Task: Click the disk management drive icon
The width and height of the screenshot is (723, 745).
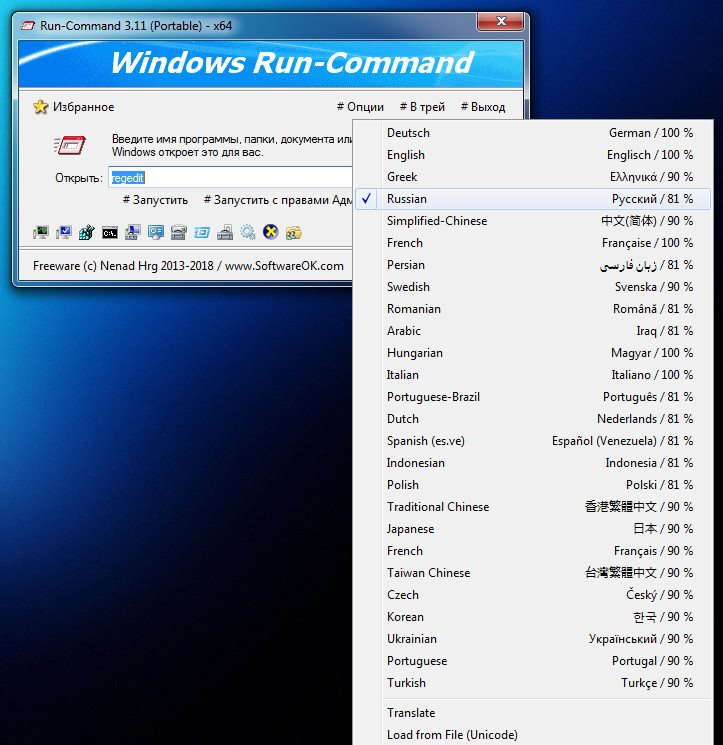Action: click(x=179, y=232)
